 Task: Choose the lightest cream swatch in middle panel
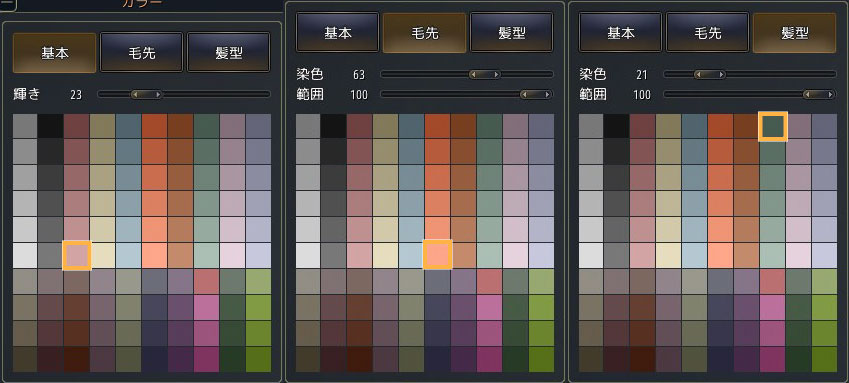pyautogui.click(x=386, y=255)
